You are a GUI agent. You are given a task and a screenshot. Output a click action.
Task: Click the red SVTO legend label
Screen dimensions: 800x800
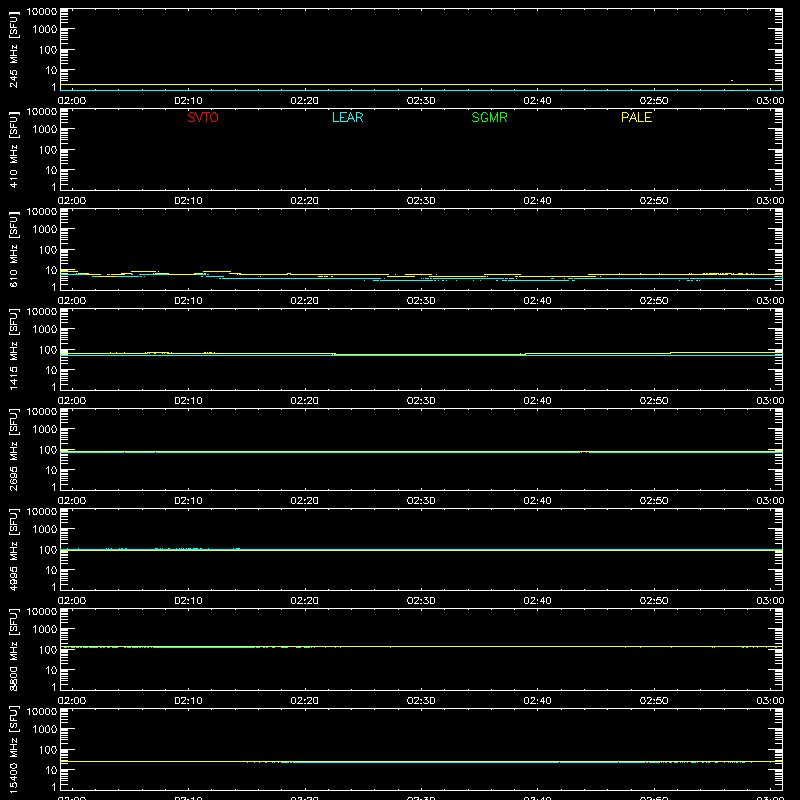pos(203,117)
